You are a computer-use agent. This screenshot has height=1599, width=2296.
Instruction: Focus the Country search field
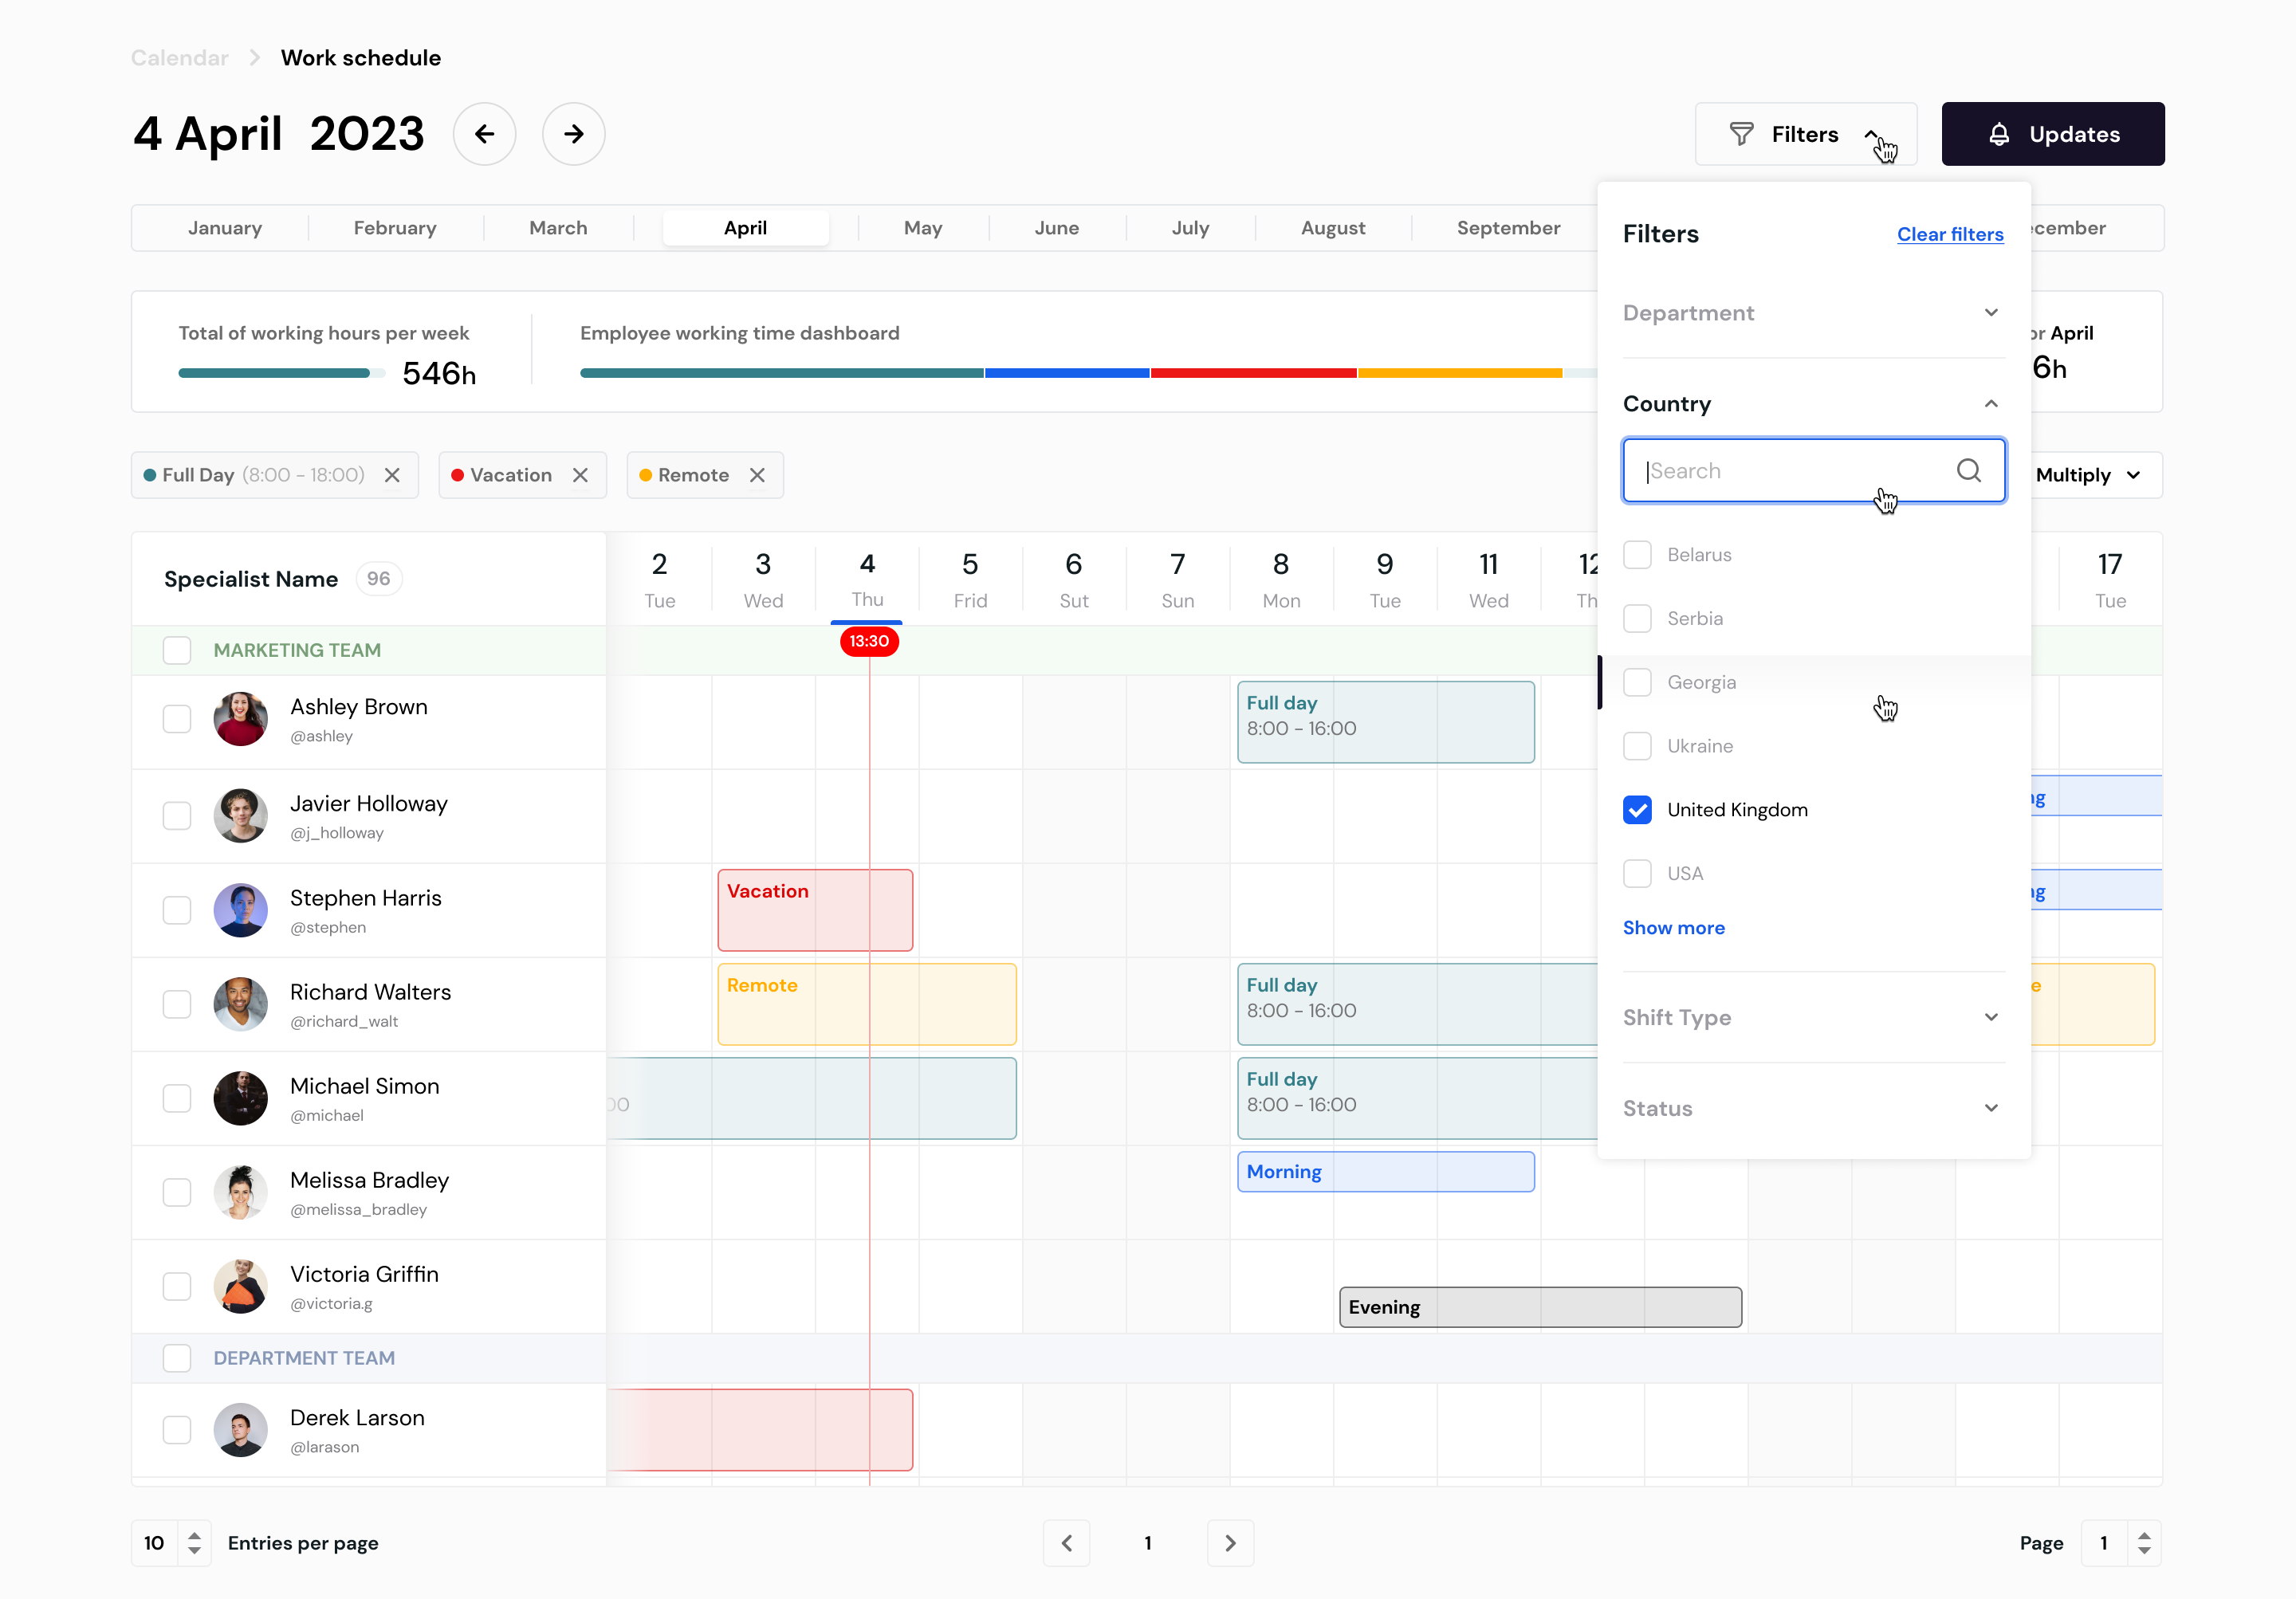(1813, 470)
